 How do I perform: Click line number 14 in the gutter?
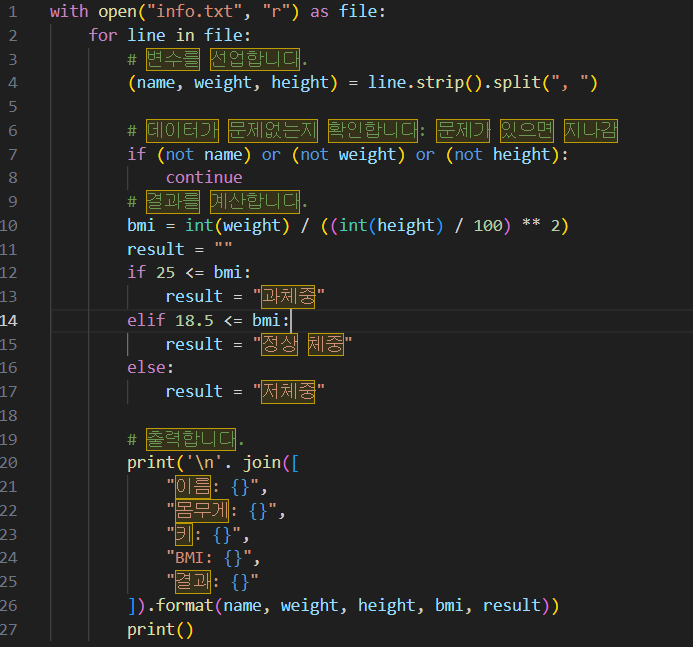coord(8,320)
